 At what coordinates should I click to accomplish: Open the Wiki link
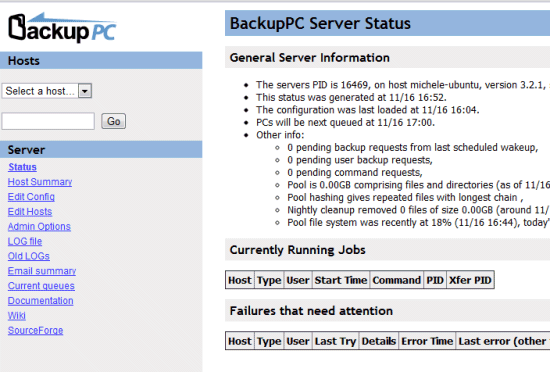click(x=17, y=316)
